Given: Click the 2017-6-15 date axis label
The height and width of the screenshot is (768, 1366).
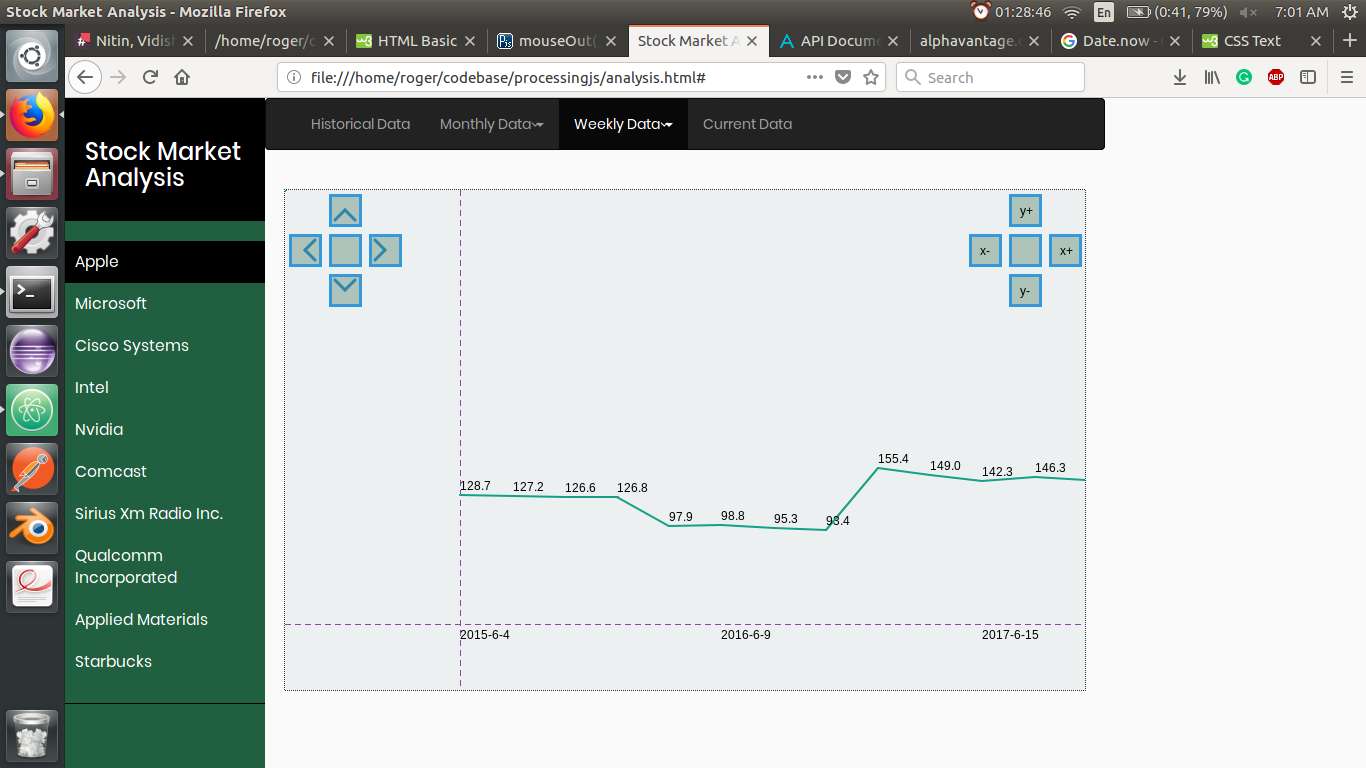Looking at the screenshot, I should coord(1010,635).
